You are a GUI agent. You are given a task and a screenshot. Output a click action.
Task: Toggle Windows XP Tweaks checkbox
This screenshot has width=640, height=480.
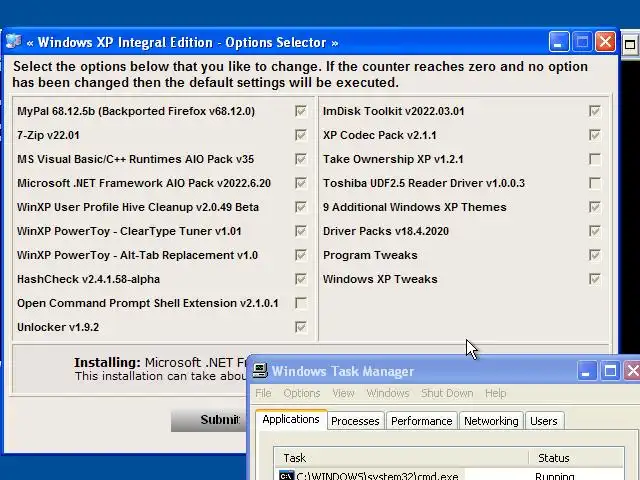coord(595,279)
